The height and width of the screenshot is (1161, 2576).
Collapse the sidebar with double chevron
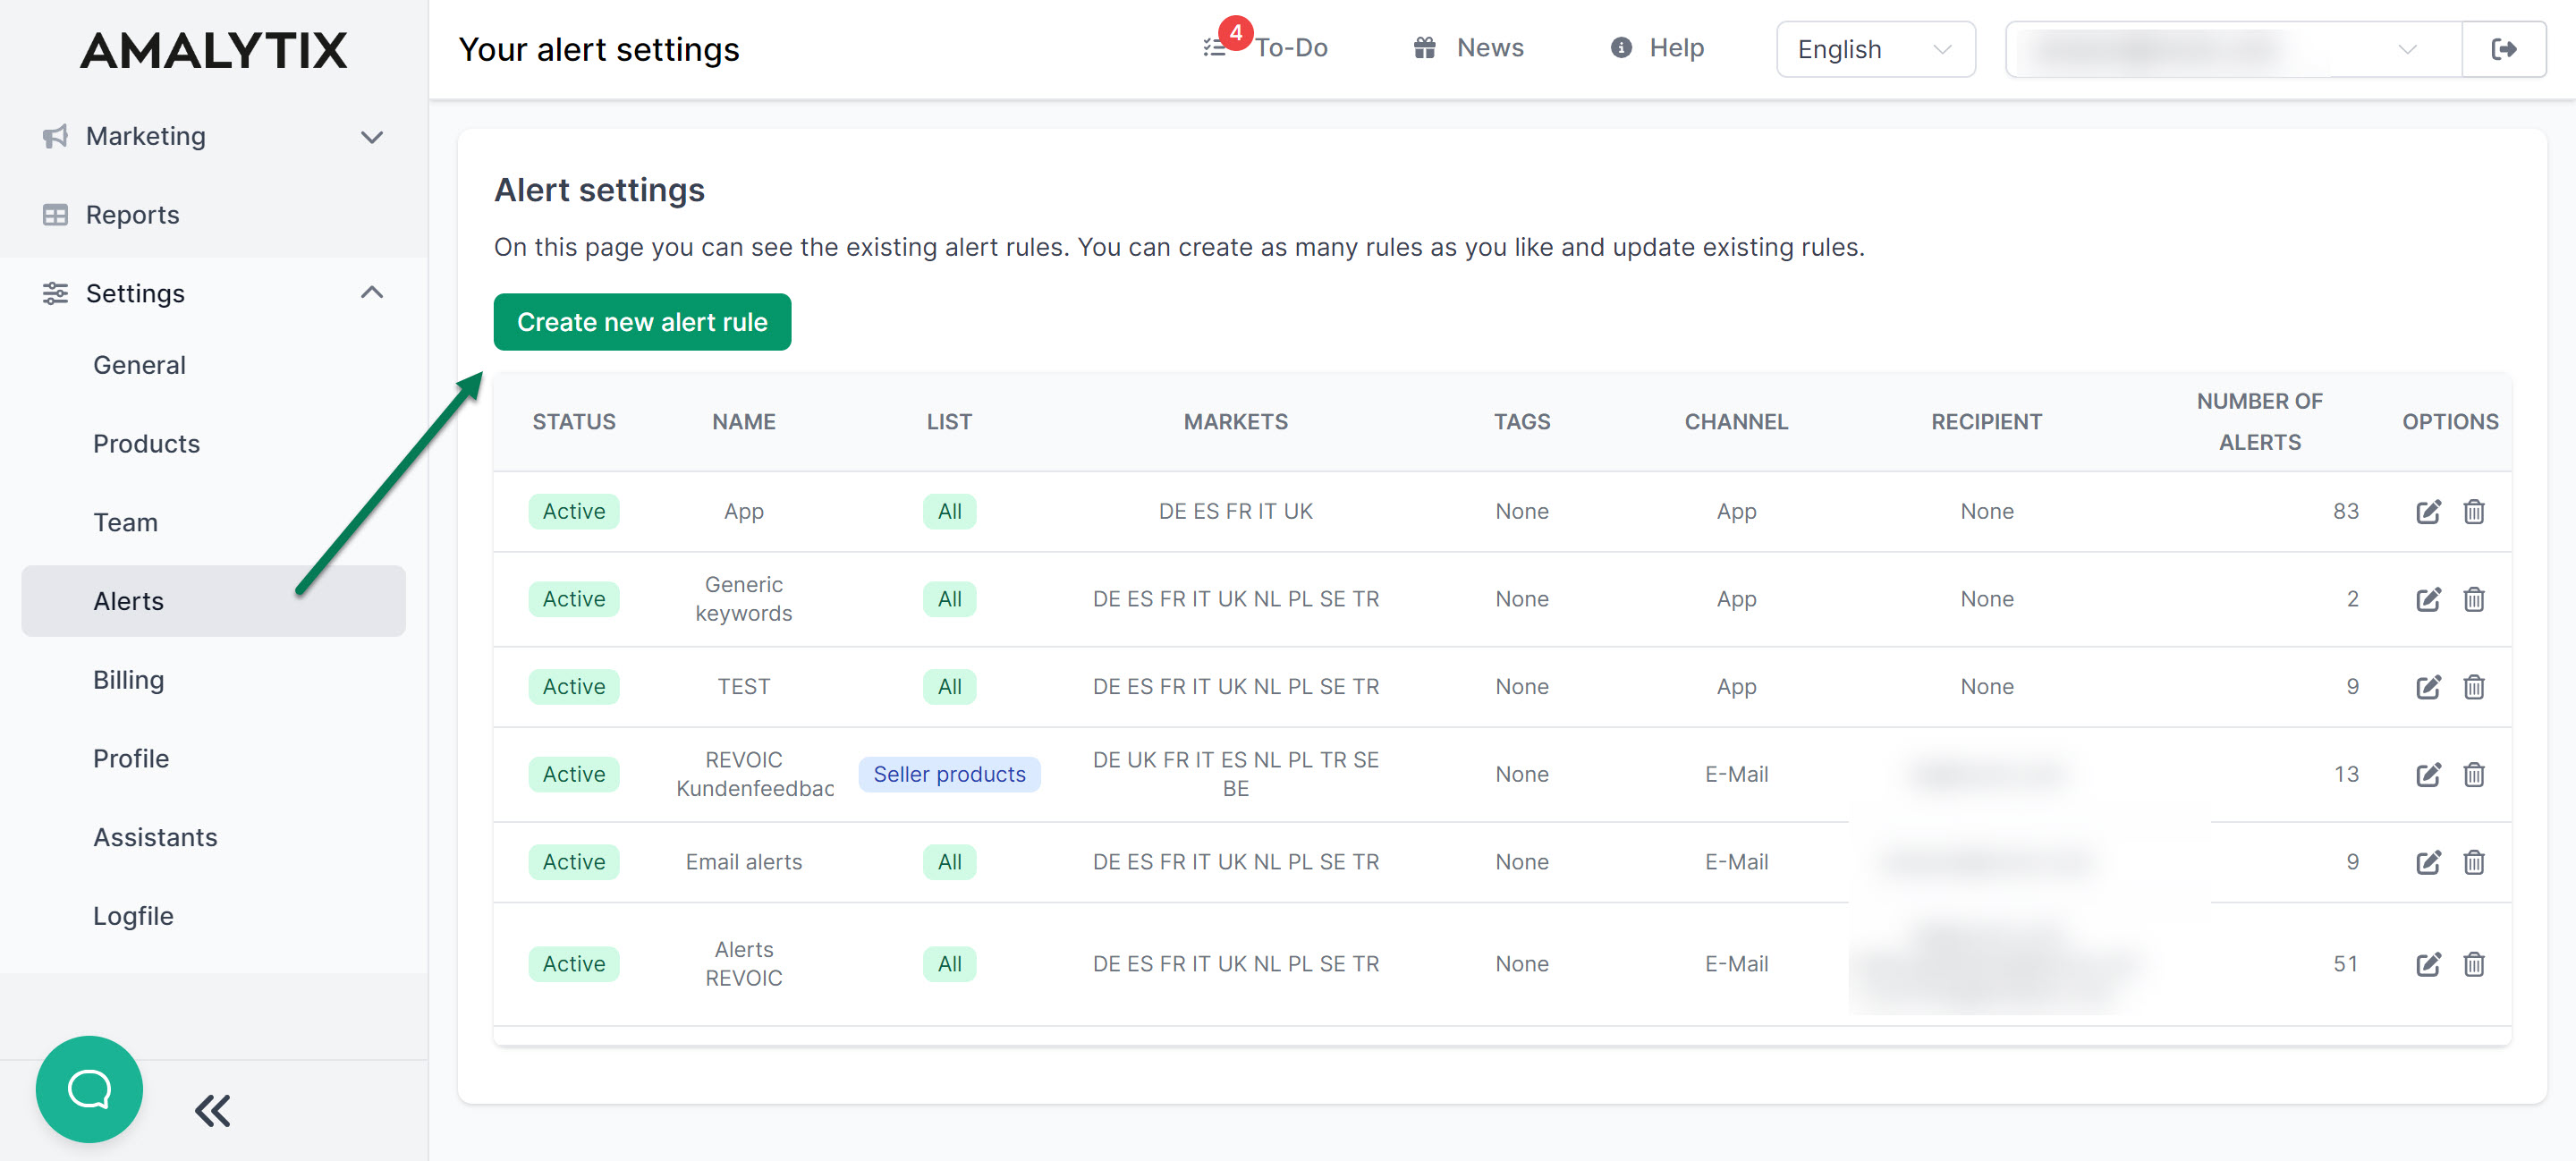(212, 1111)
